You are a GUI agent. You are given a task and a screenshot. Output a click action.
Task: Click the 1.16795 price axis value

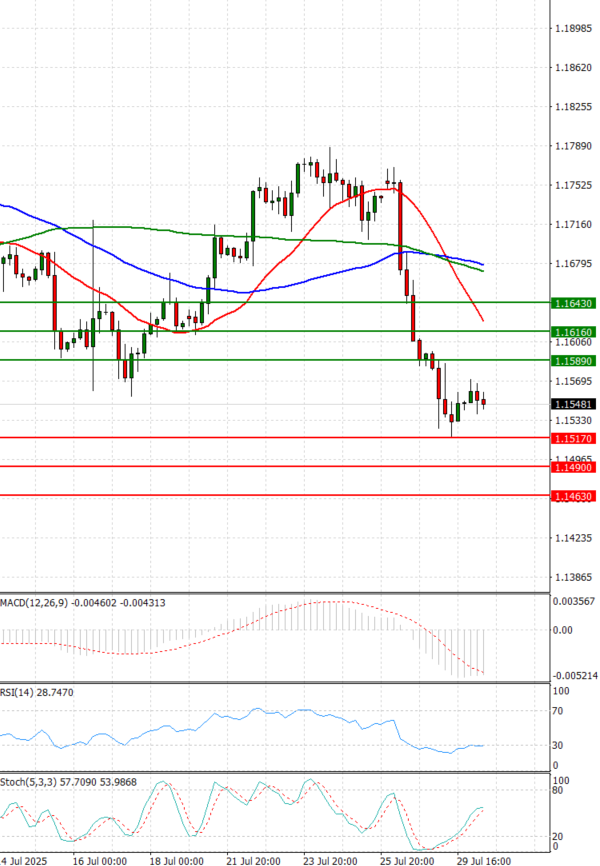[x=573, y=263]
